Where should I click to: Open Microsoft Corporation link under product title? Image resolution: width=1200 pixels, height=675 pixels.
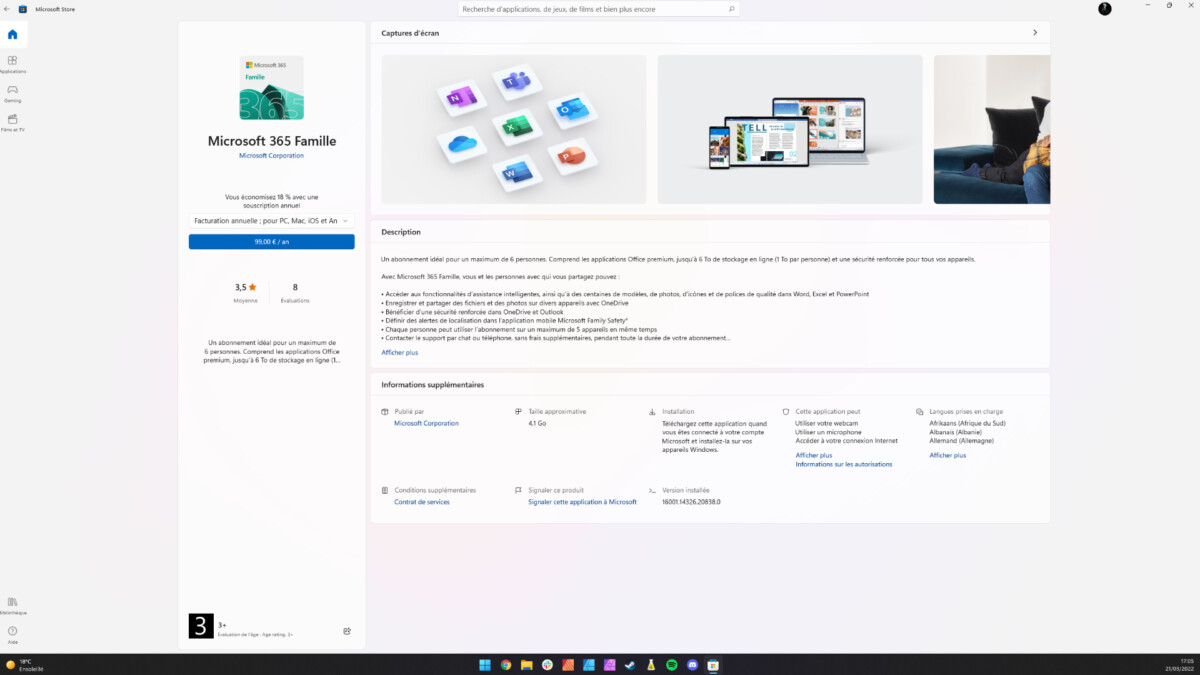[271, 156]
